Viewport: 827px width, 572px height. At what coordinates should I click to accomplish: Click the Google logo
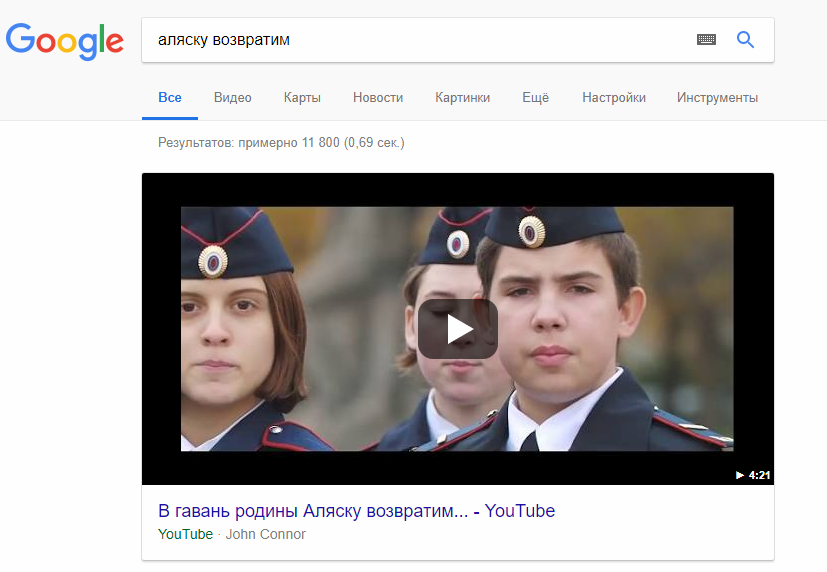[x=64, y=41]
